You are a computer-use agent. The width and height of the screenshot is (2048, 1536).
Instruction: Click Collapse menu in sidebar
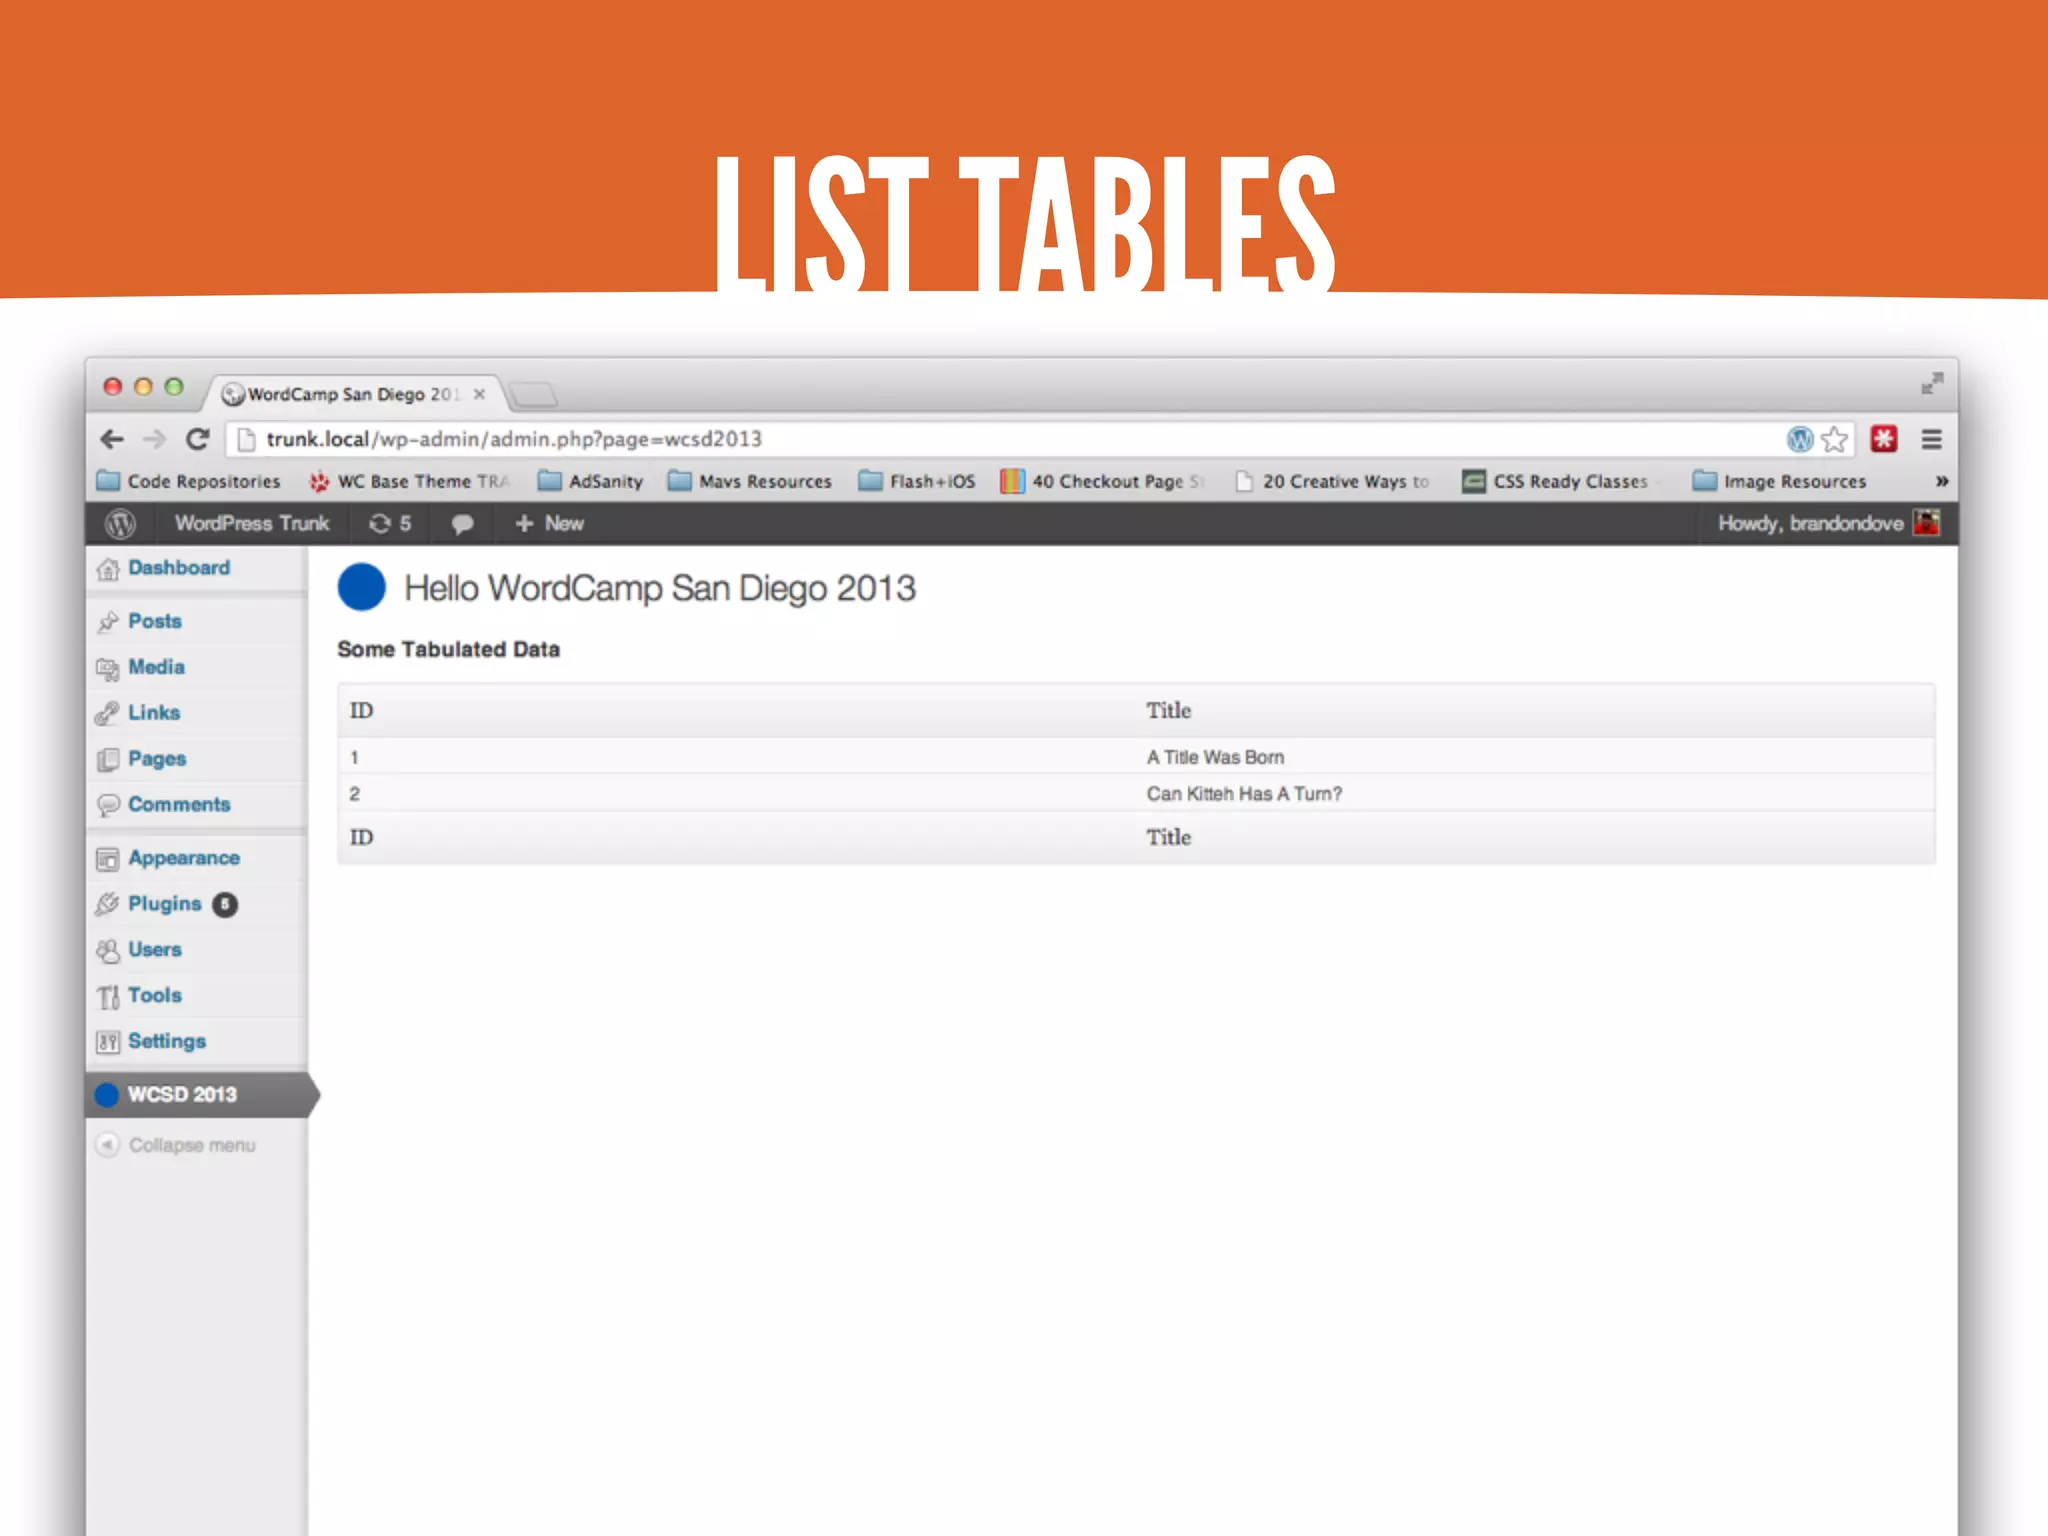click(192, 1145)
